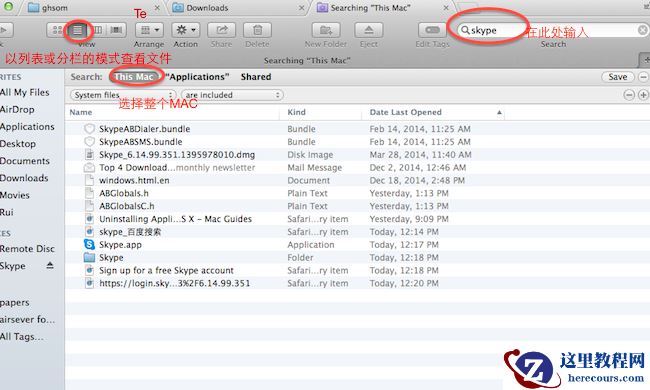Click the New Folder toolbar icon
The image size is (650, 390).
(x=325, y=30)
